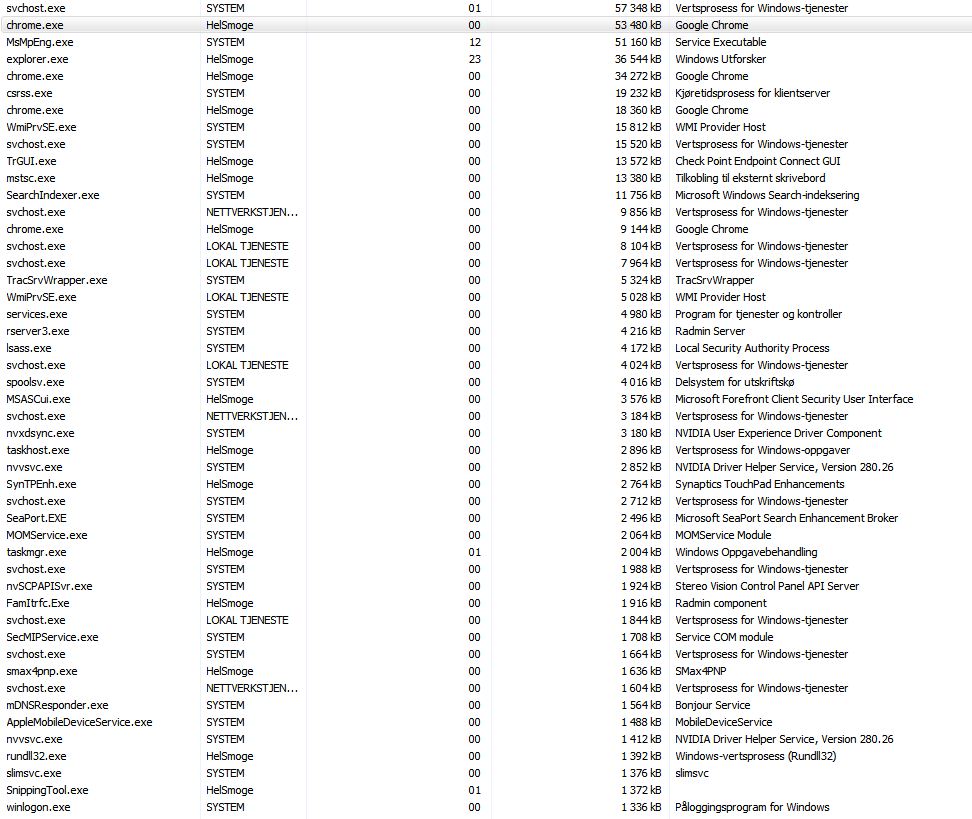
Task: Click the 4 024 kB memory value
Action: pos(641,365)
